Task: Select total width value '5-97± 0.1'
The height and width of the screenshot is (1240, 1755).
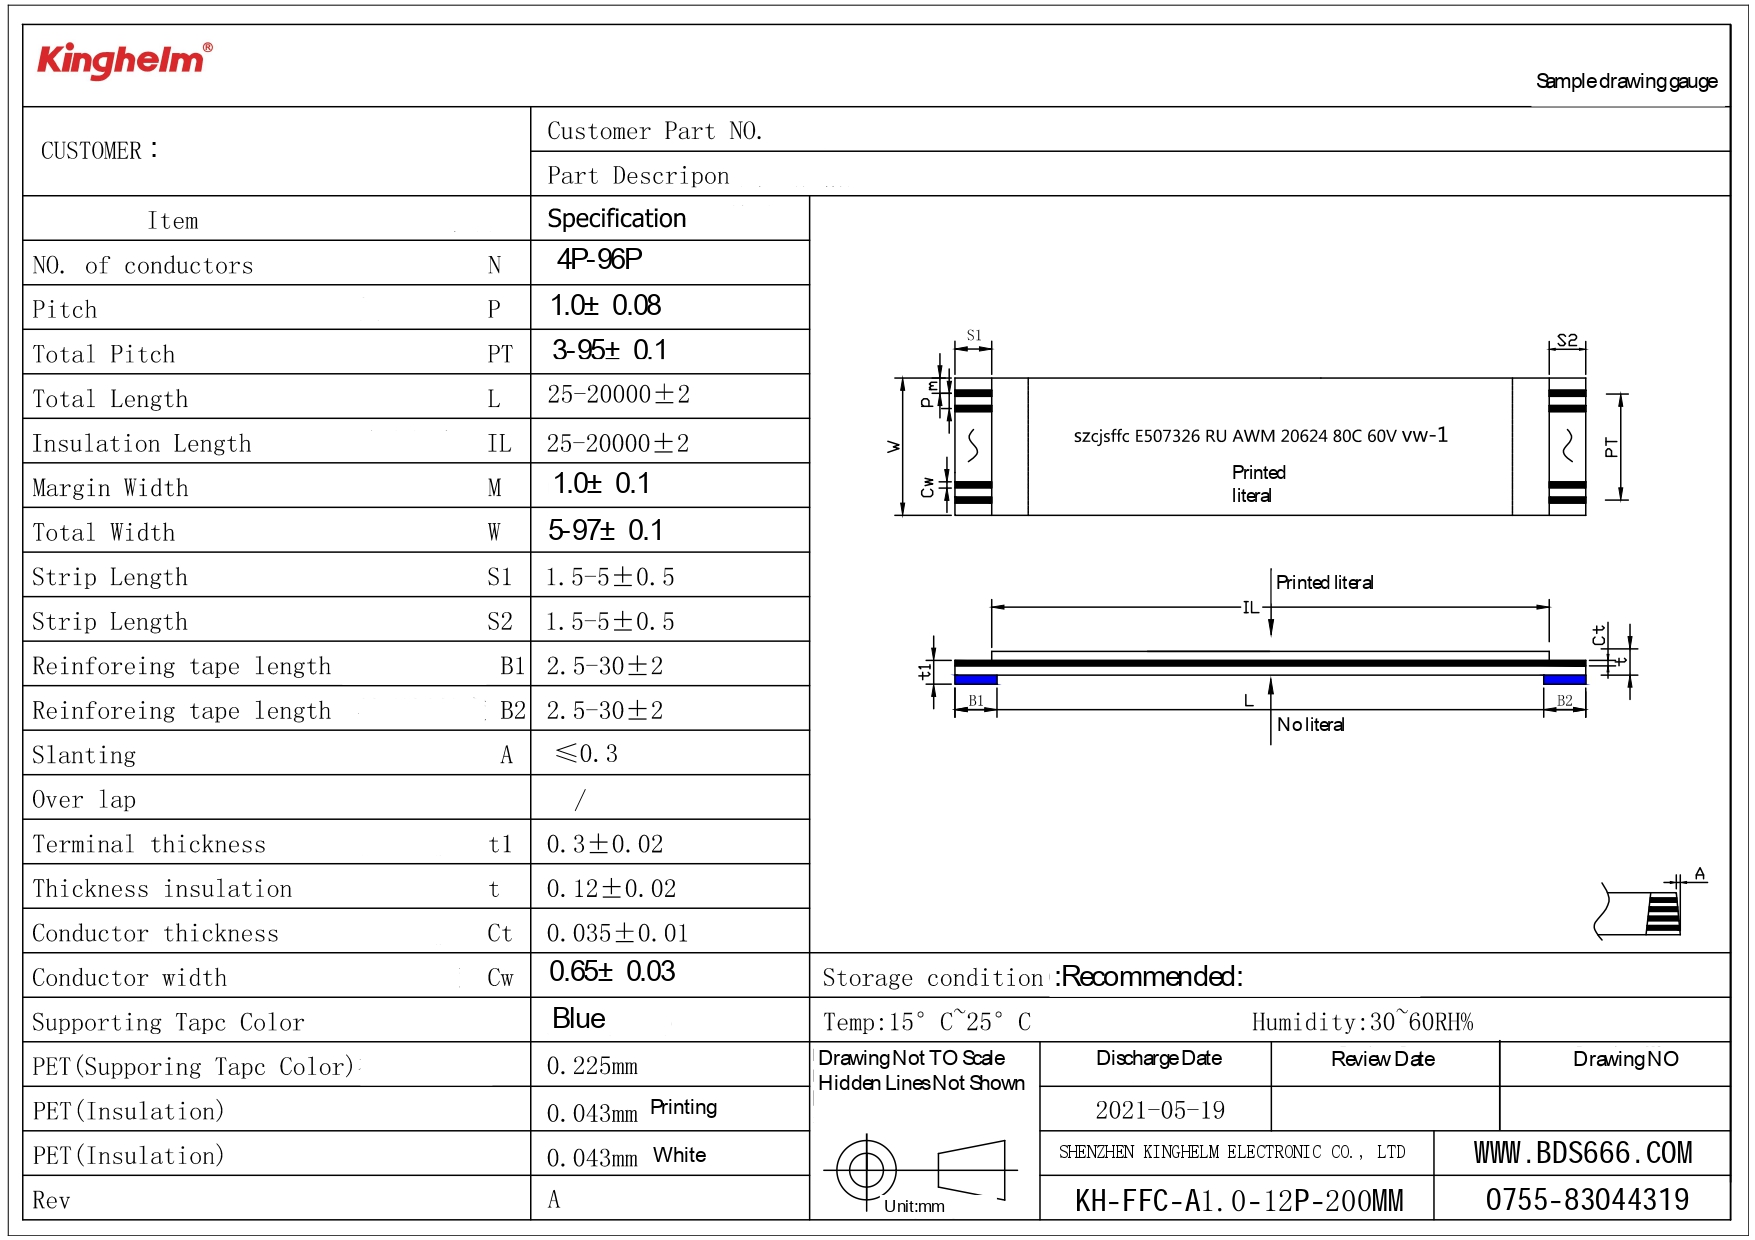Action: tap(606, 530)
